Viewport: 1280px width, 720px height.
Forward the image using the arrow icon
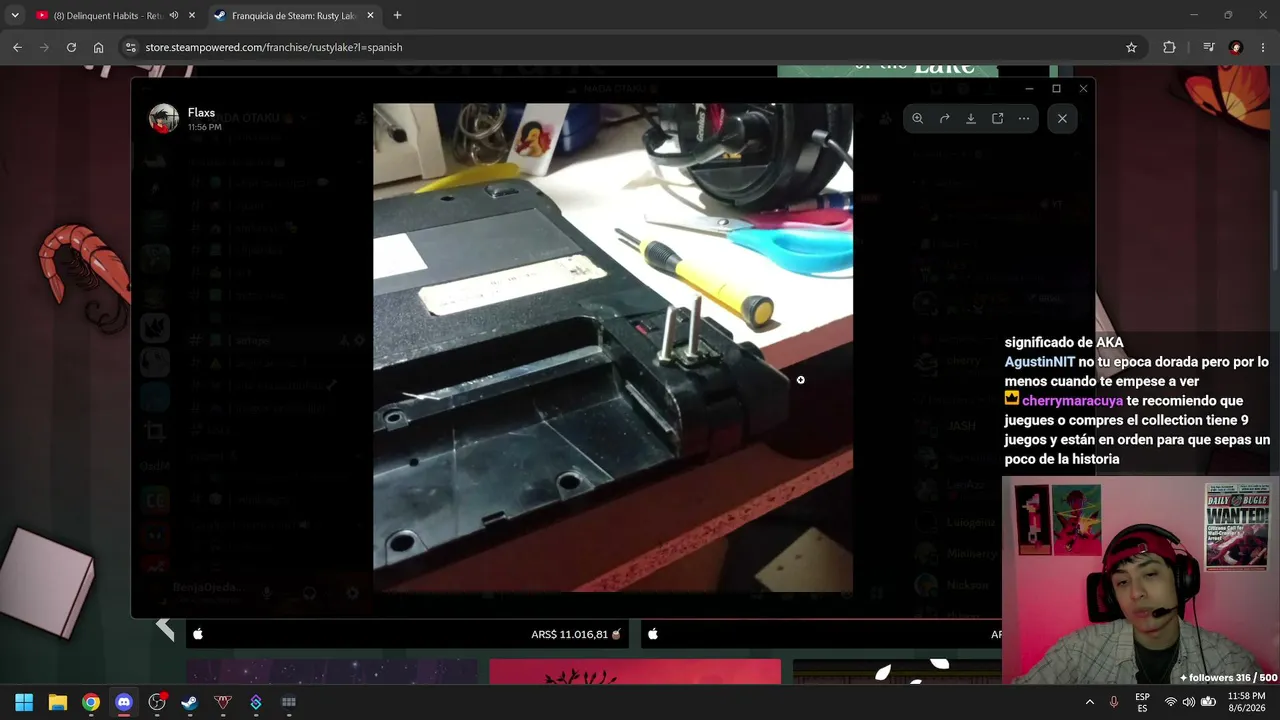click(x=944, y=118)
